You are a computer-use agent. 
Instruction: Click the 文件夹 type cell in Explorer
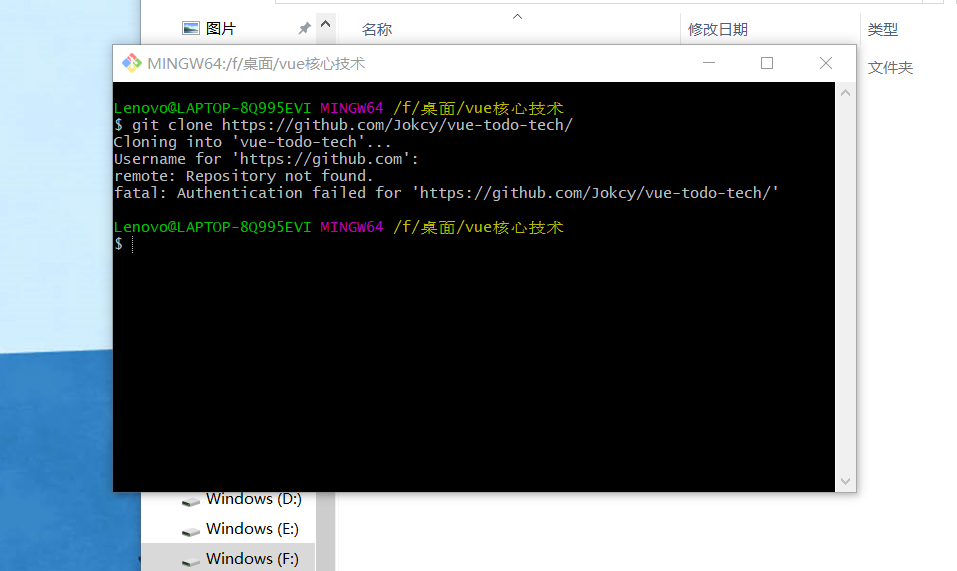point(890,68)
